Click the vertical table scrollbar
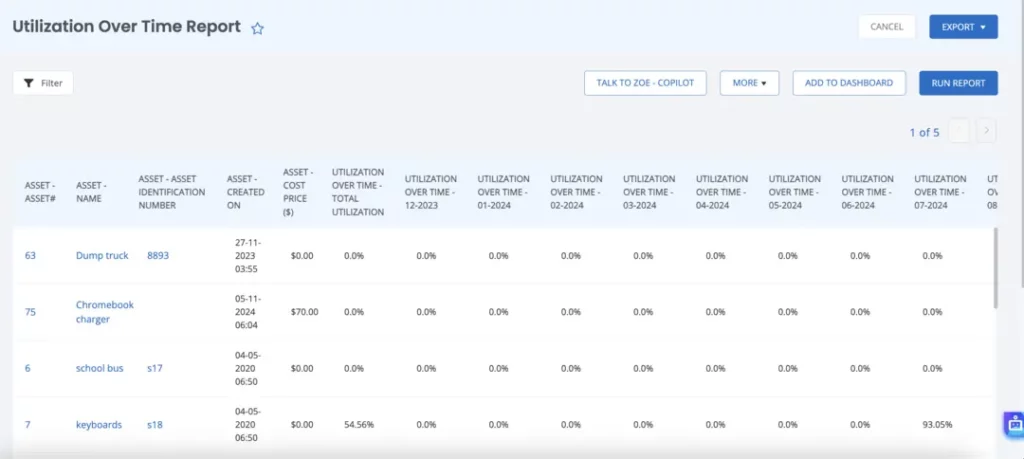The height and width of the screenshot is (459, 1024). pyautogui.click(x=995, y=268)
